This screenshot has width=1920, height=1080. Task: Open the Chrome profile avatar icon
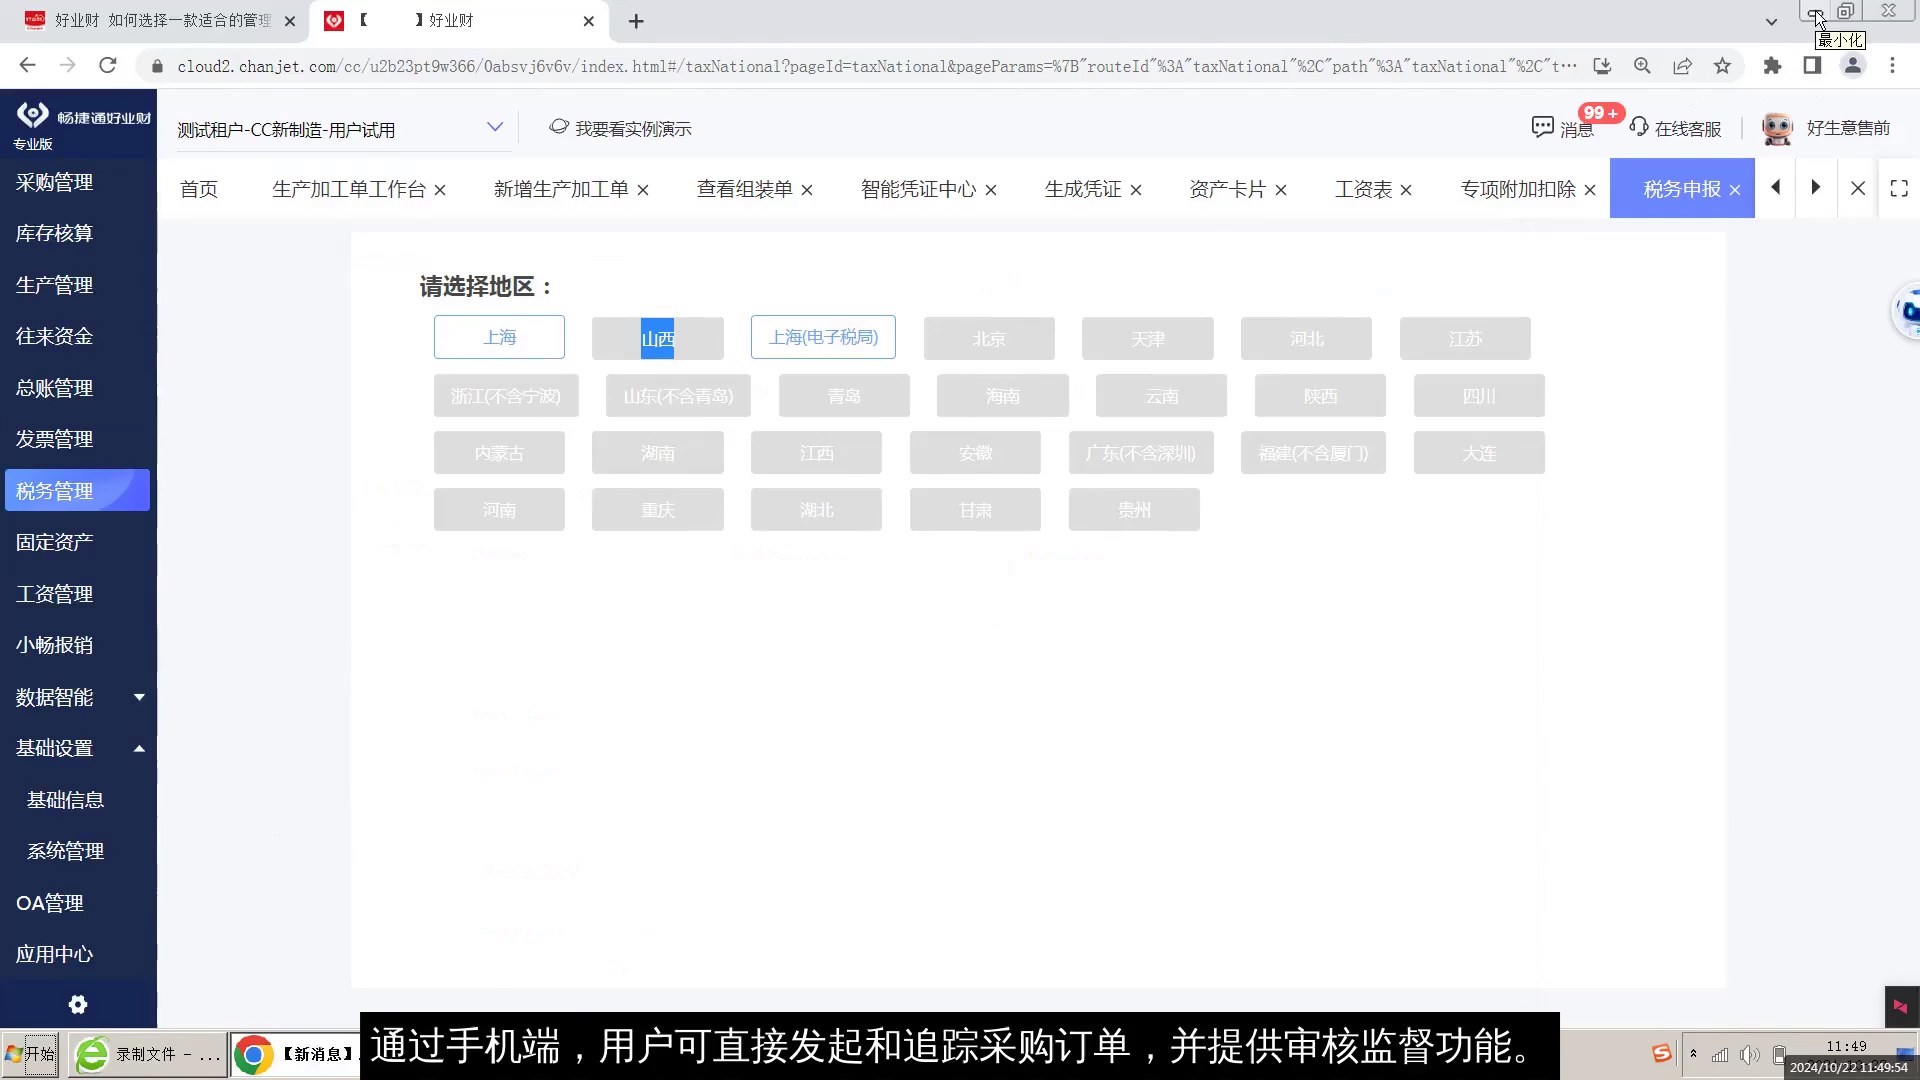1853,65
